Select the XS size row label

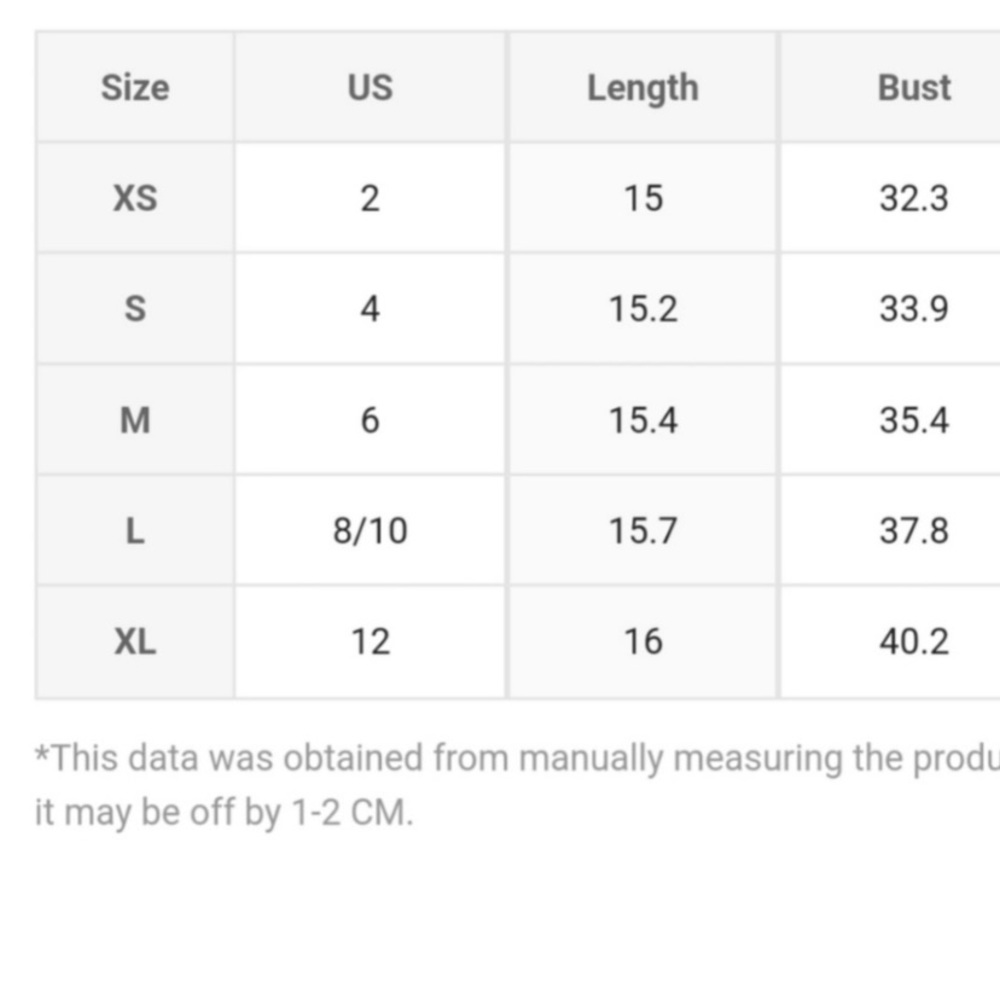click(x=135, y=198)
